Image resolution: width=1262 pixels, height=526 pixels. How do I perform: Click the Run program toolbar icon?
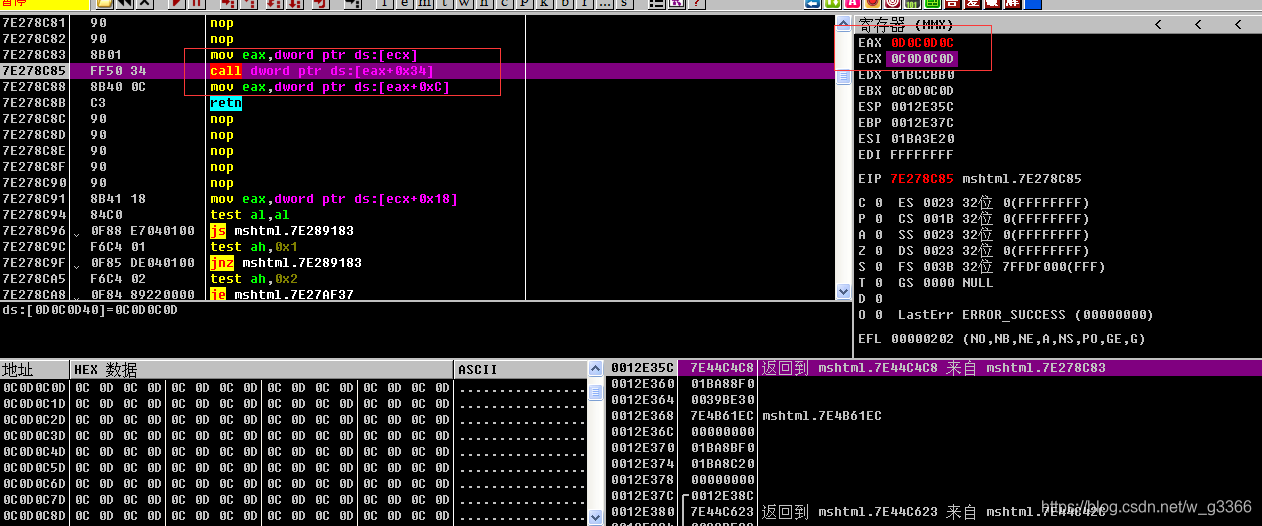[178, 4]
